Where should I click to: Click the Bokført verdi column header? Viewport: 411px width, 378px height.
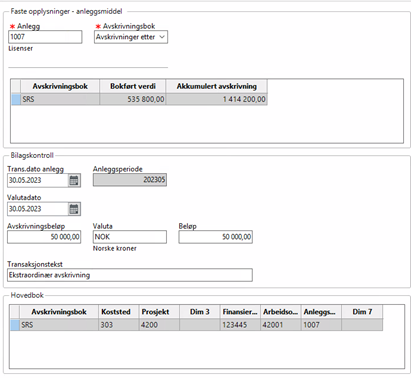133,86
